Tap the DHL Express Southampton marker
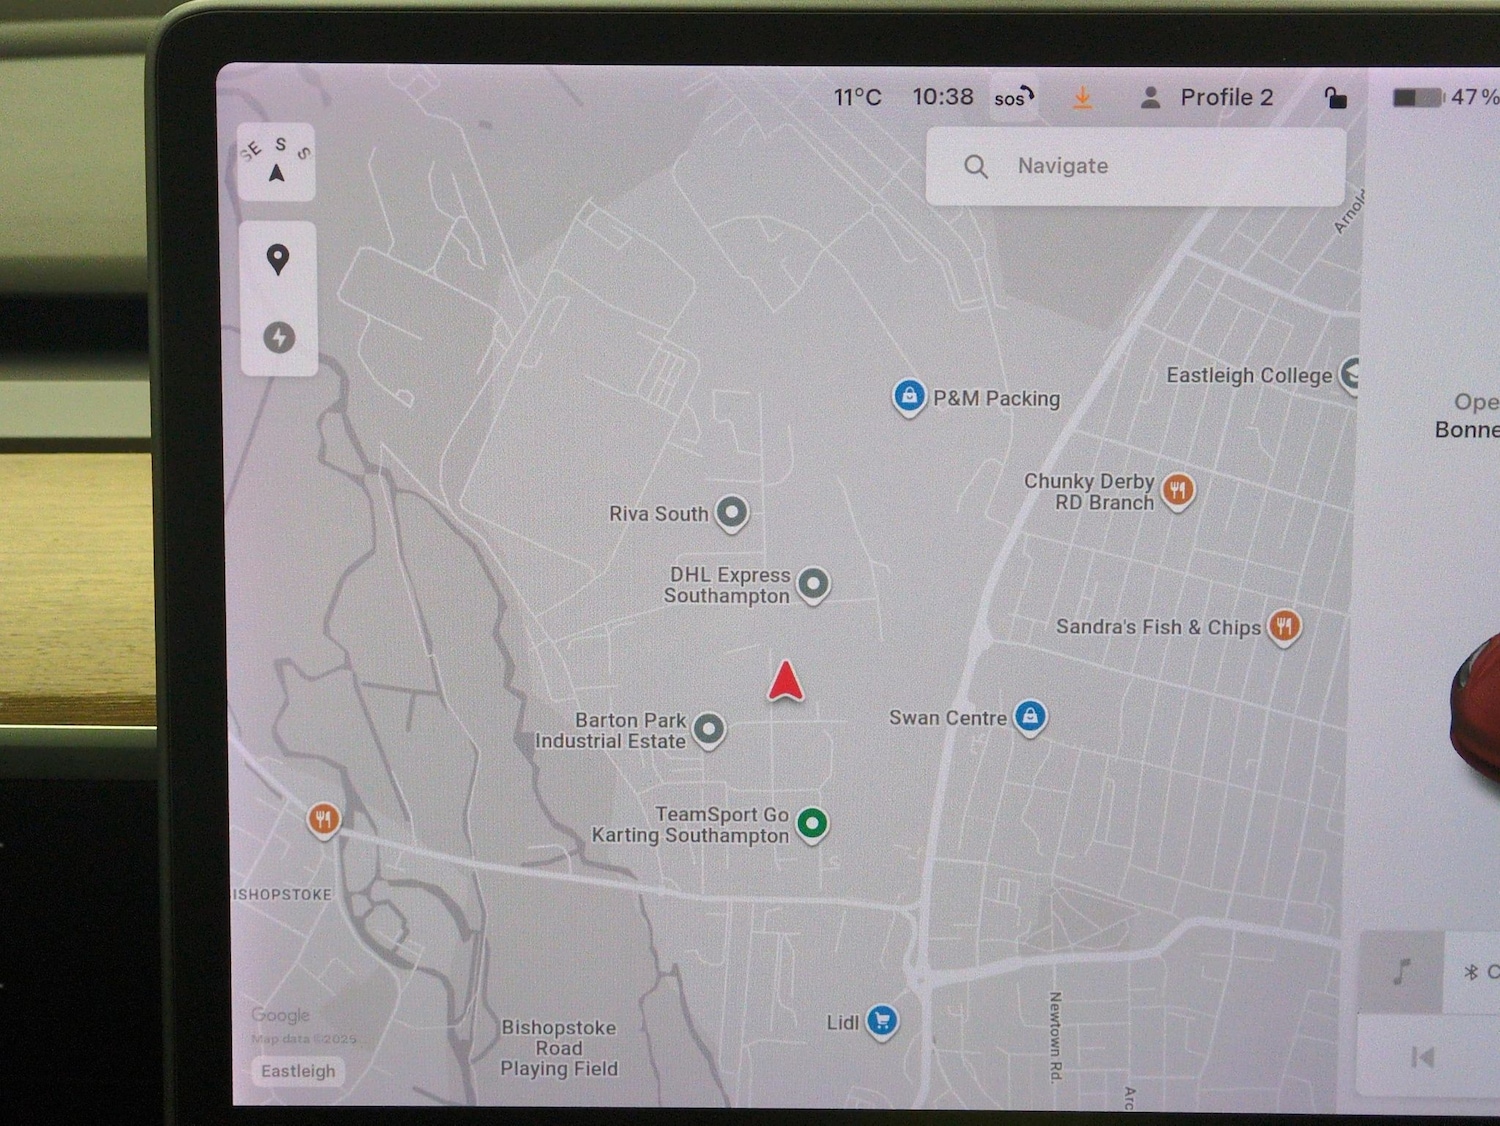1500x1126 pixels. coord(814,584)
